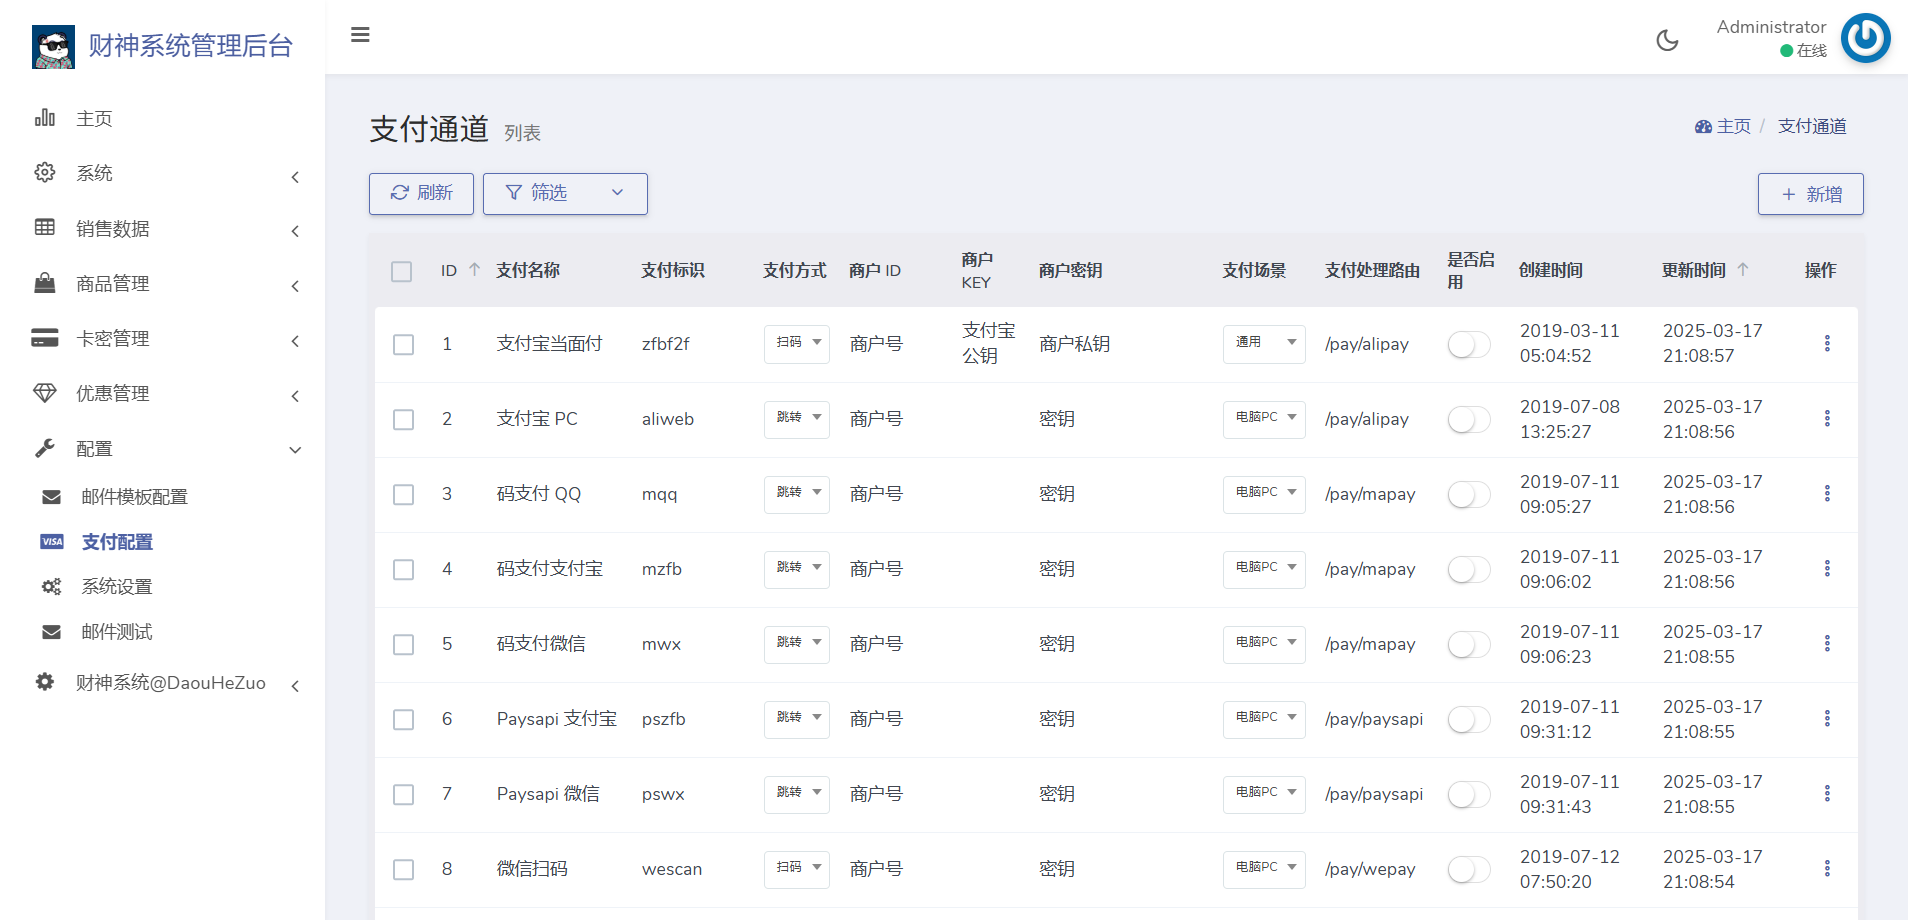Open the three-dot actions for 支付宝当面付 row

1826,343
